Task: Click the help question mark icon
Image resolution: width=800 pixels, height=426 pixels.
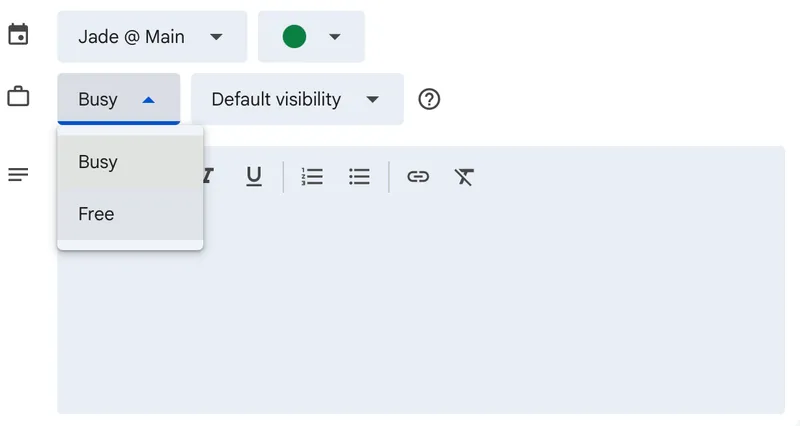Action: 430,99
